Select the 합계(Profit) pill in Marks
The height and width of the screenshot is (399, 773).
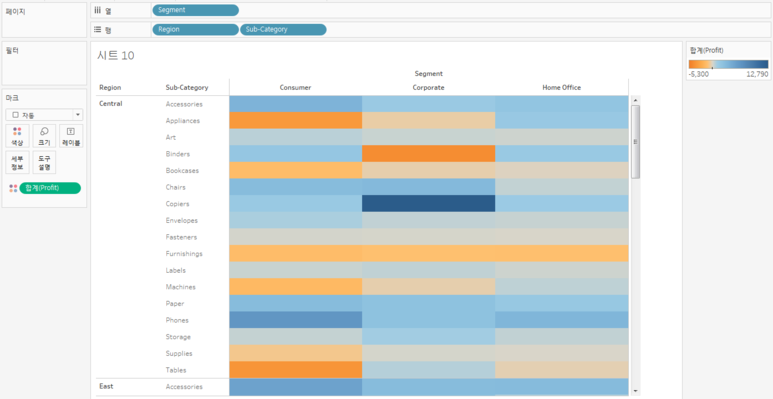click(x=50, y=188)
